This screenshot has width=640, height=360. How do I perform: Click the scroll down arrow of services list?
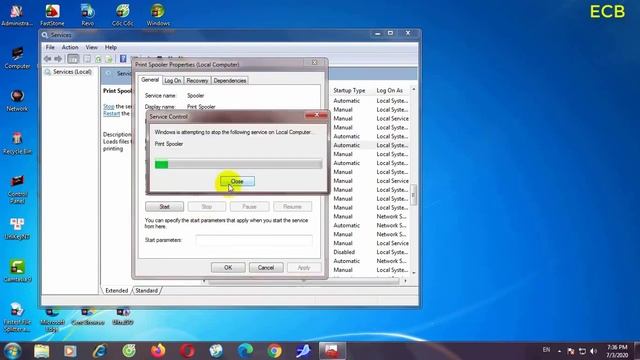(x=413, y=273)
